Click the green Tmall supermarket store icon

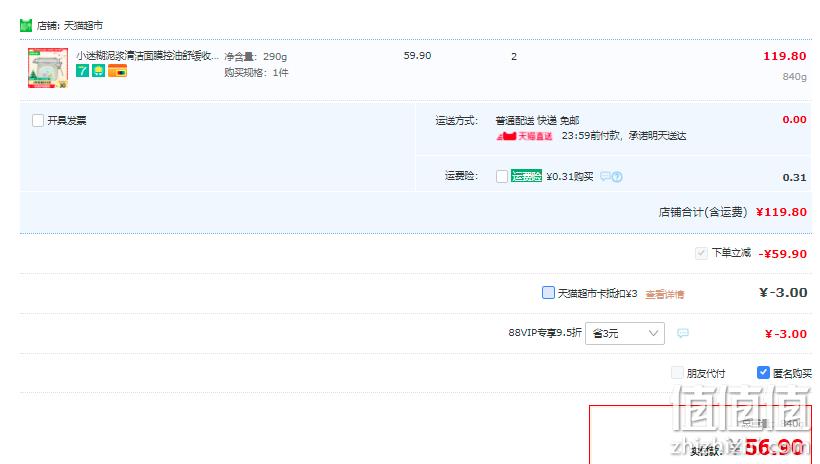(26, 25)
